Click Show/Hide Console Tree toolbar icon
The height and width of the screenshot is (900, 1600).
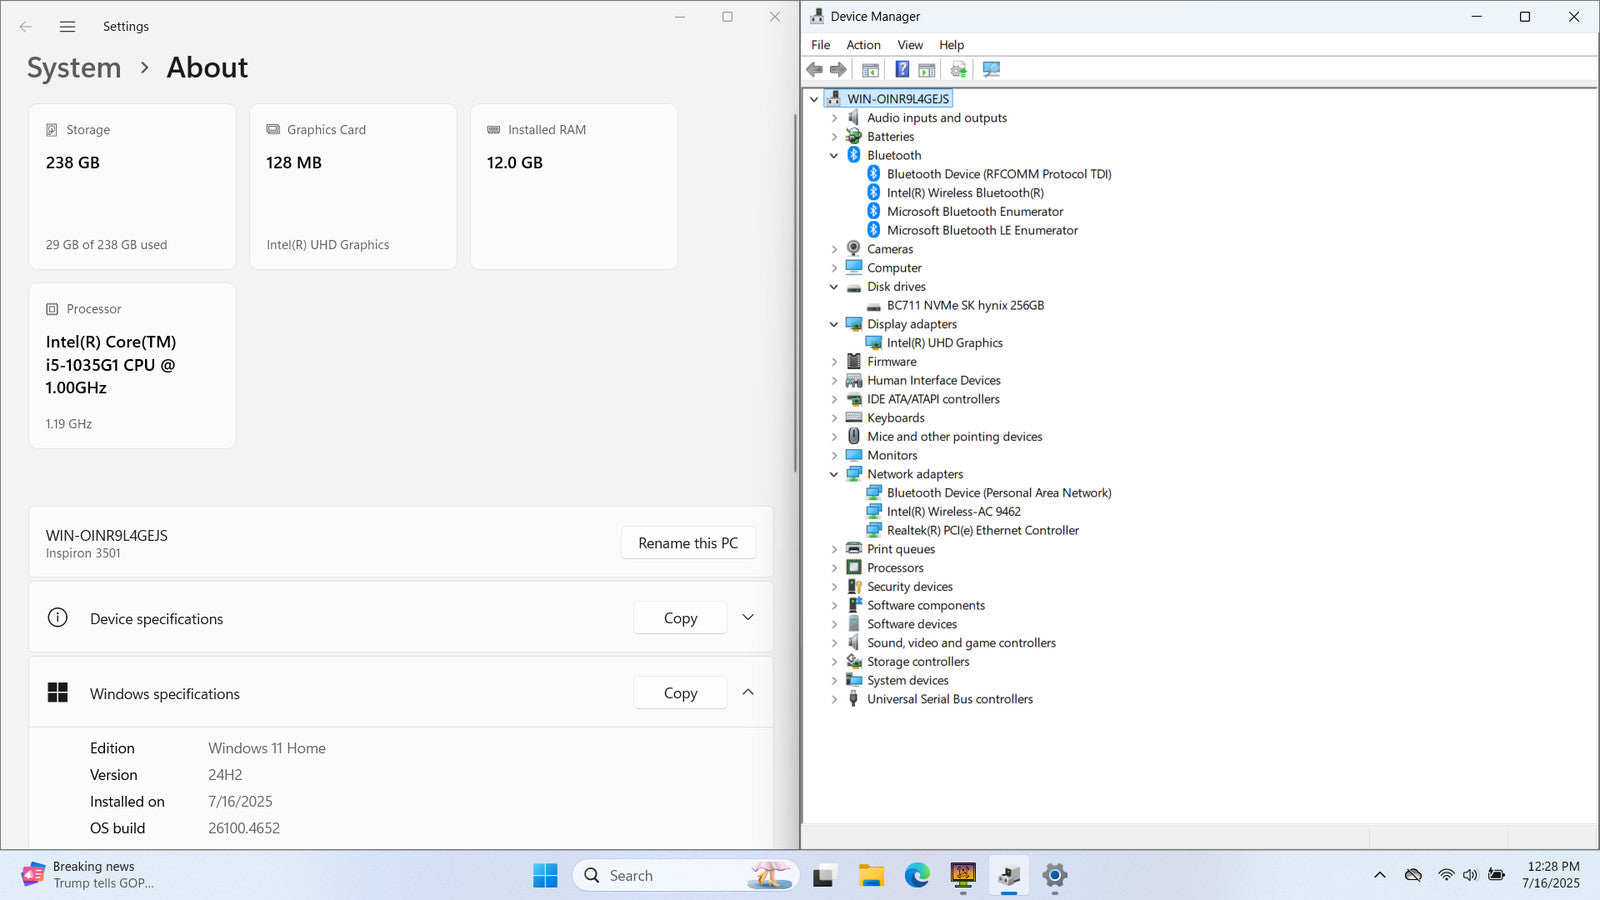tap(870, 69)
